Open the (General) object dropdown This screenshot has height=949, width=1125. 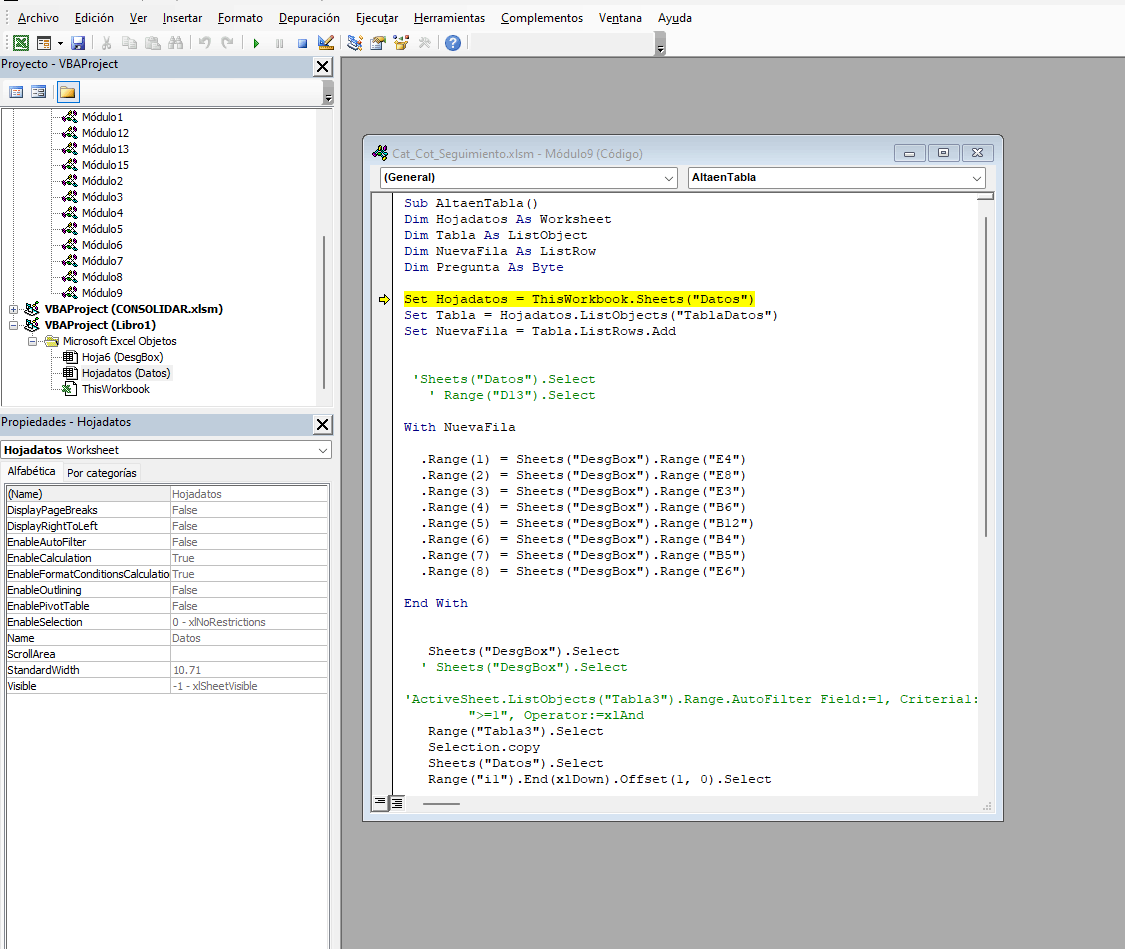528,177
